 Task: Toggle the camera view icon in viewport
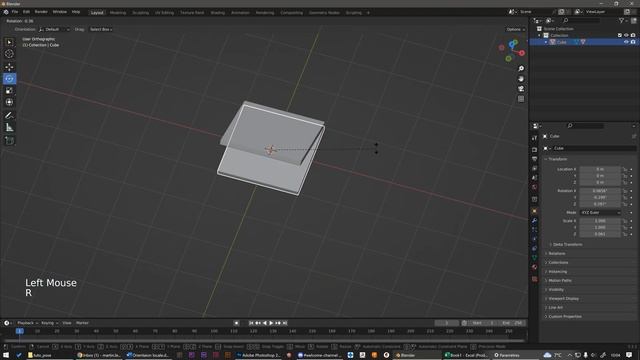coord(521,89)
